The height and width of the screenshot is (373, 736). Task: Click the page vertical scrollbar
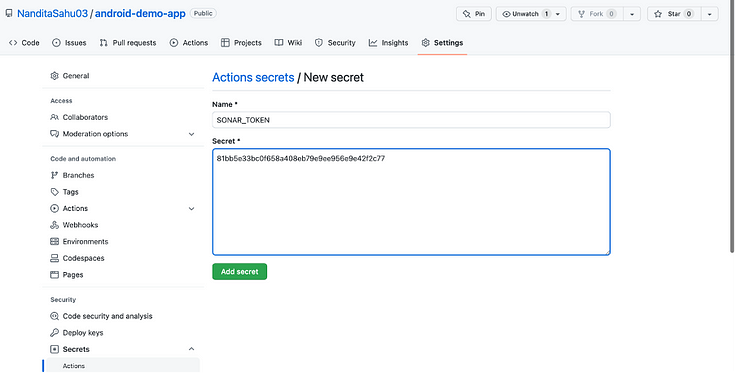(x=732, y=127)
